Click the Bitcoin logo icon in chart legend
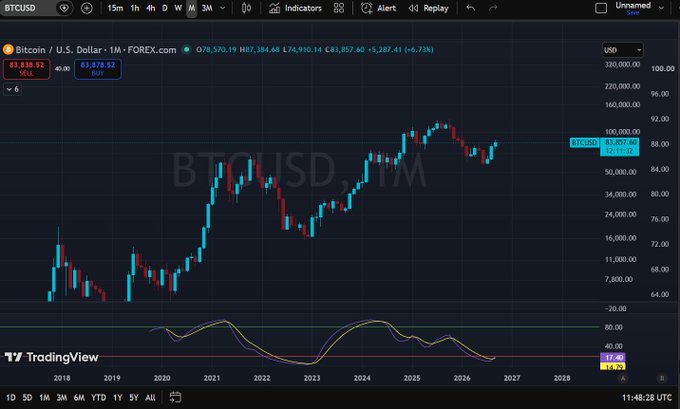Screen dimensions: 680x409 (8, 49)
